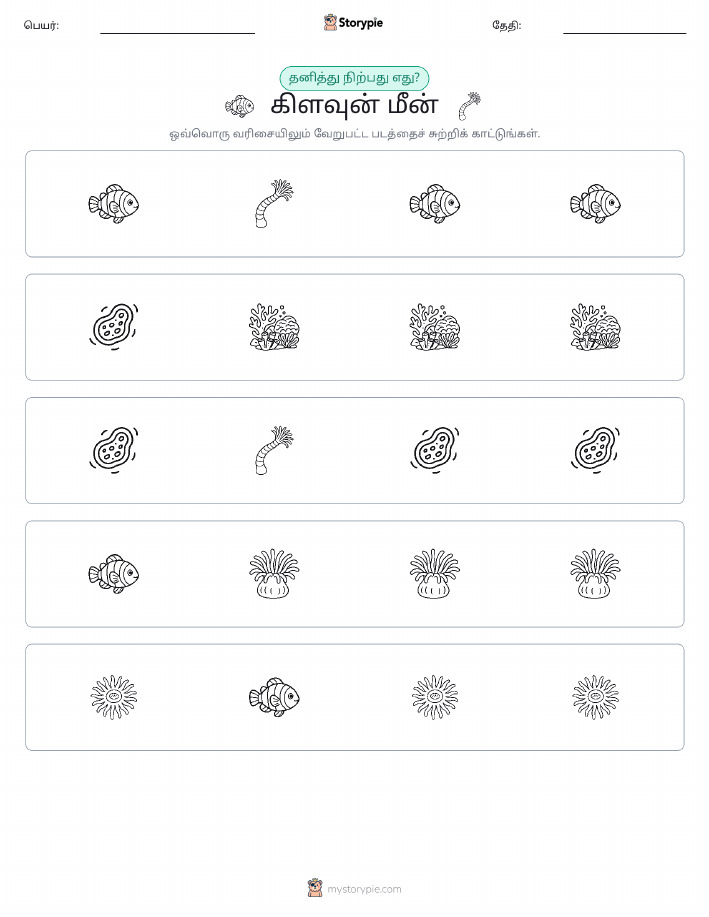This screenshot has width=709, height=917.
Task: Click the tube anemone beside the title
Action: pyautogui.click(x=469, y=106)
